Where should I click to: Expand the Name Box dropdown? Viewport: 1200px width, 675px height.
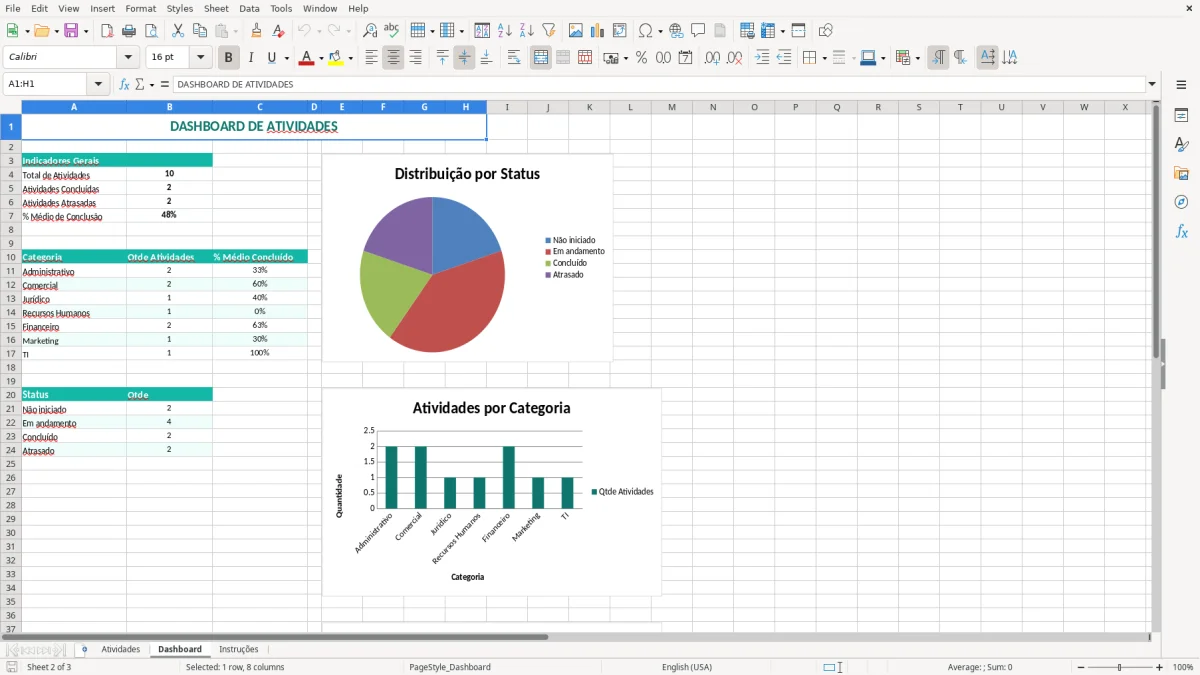click(x=98, y=85)
